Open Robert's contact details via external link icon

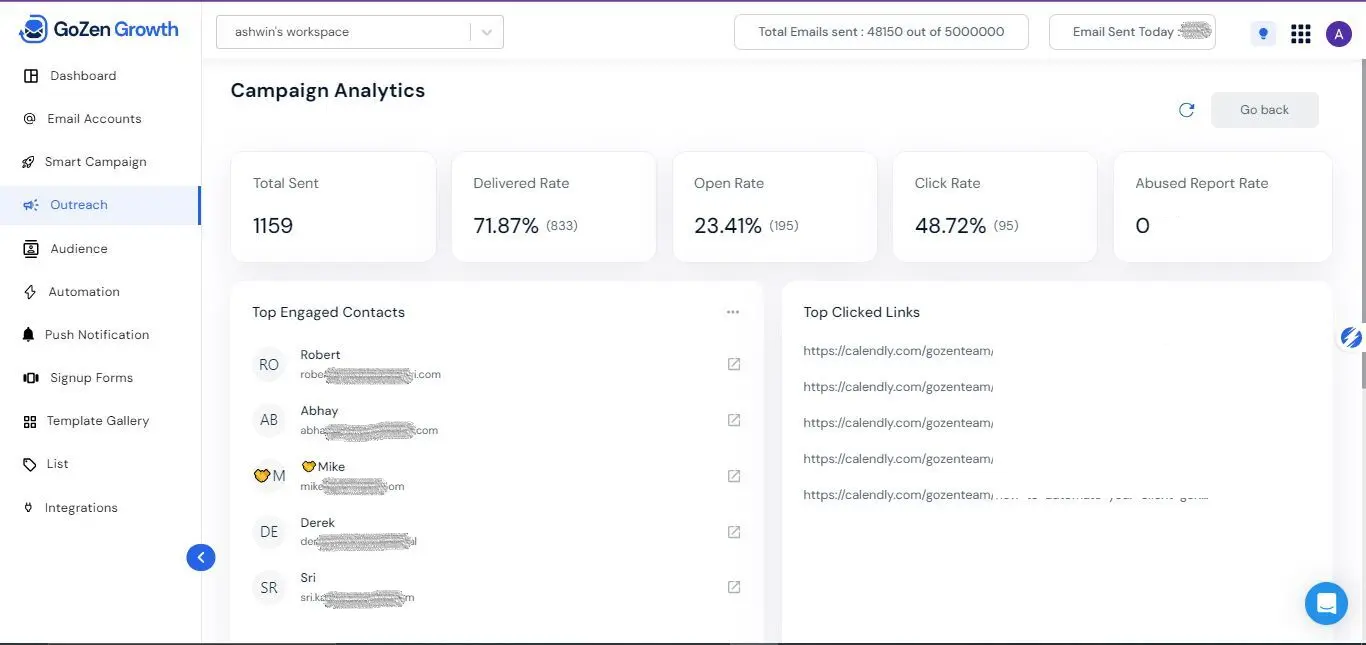pyautogui.click(x=734, y=364)
